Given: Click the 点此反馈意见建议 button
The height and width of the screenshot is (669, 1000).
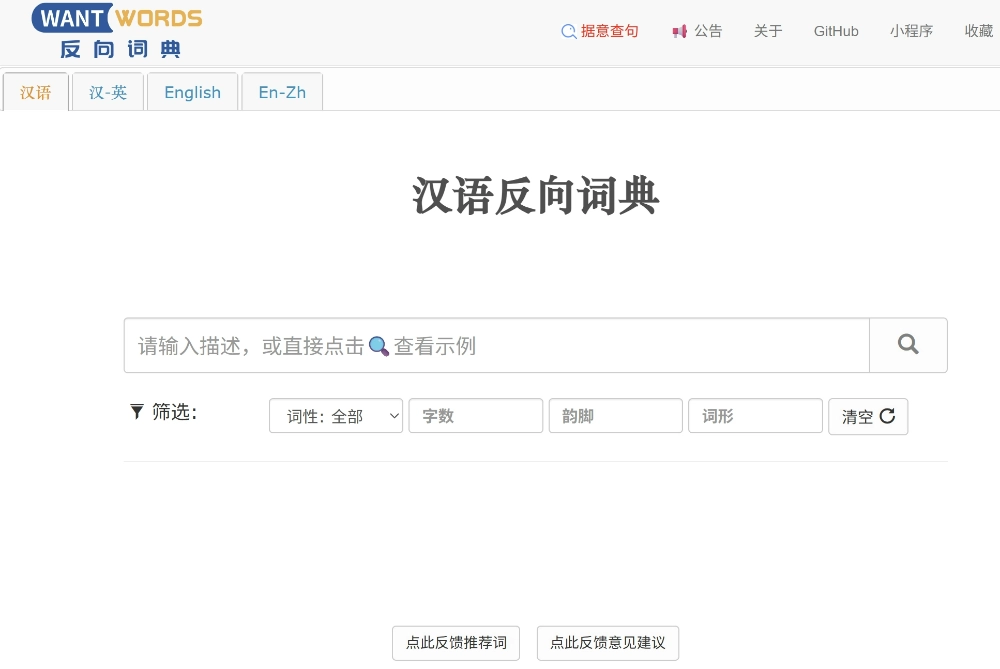Looking at the screenshot, I should coord(608,643).
